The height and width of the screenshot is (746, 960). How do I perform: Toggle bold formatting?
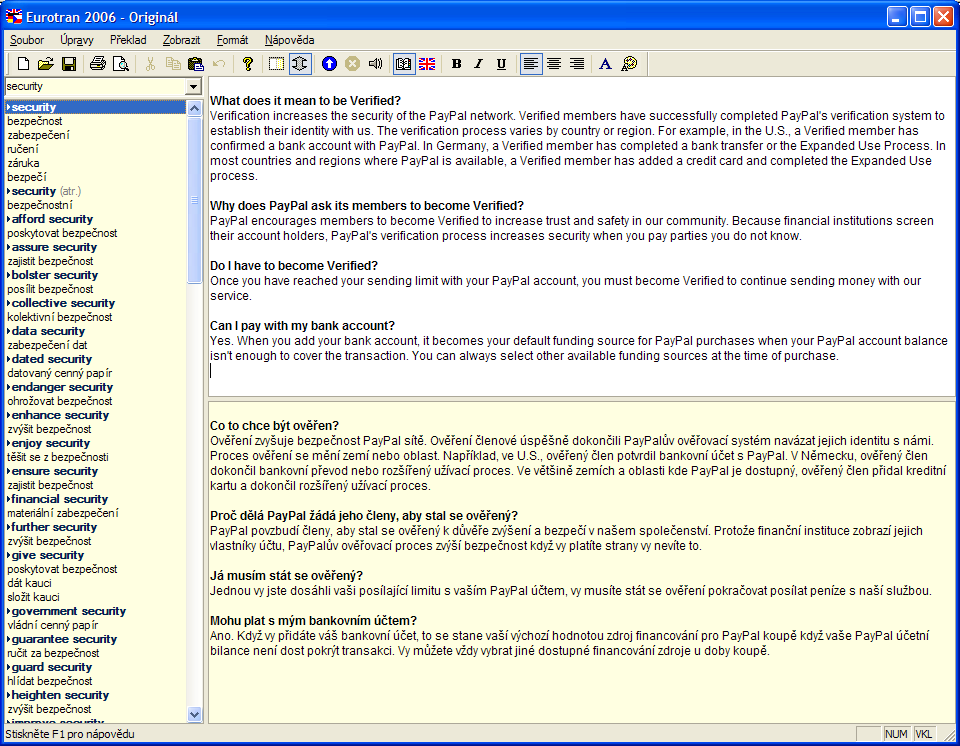click(x=456, y=64)
